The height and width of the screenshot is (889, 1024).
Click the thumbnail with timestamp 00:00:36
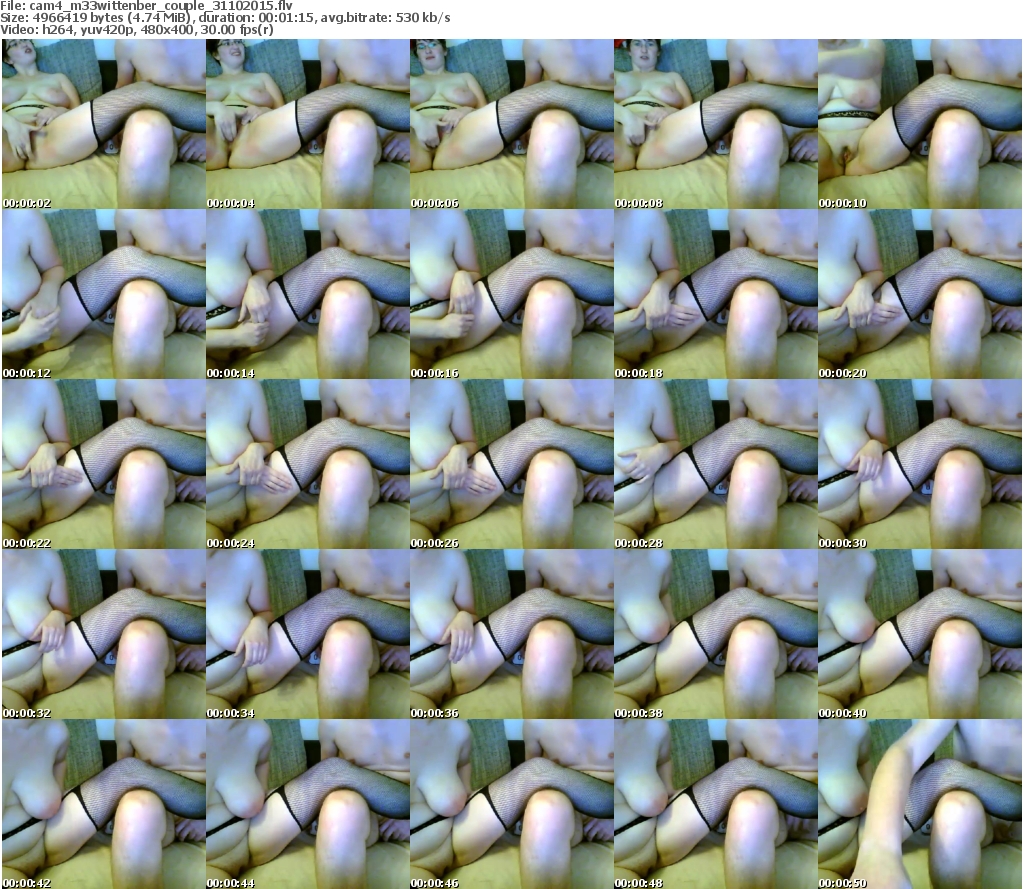pyautogui.click(x=511, y=634)
